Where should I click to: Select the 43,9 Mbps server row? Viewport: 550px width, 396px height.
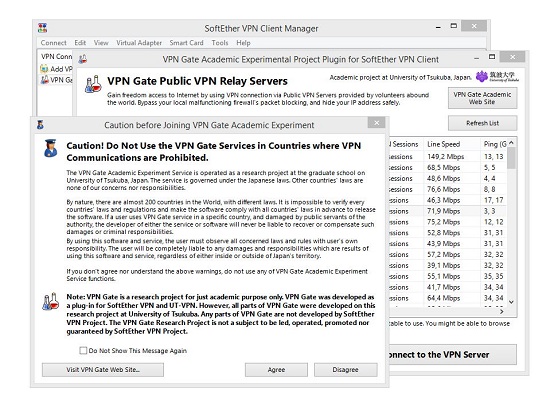448,244
